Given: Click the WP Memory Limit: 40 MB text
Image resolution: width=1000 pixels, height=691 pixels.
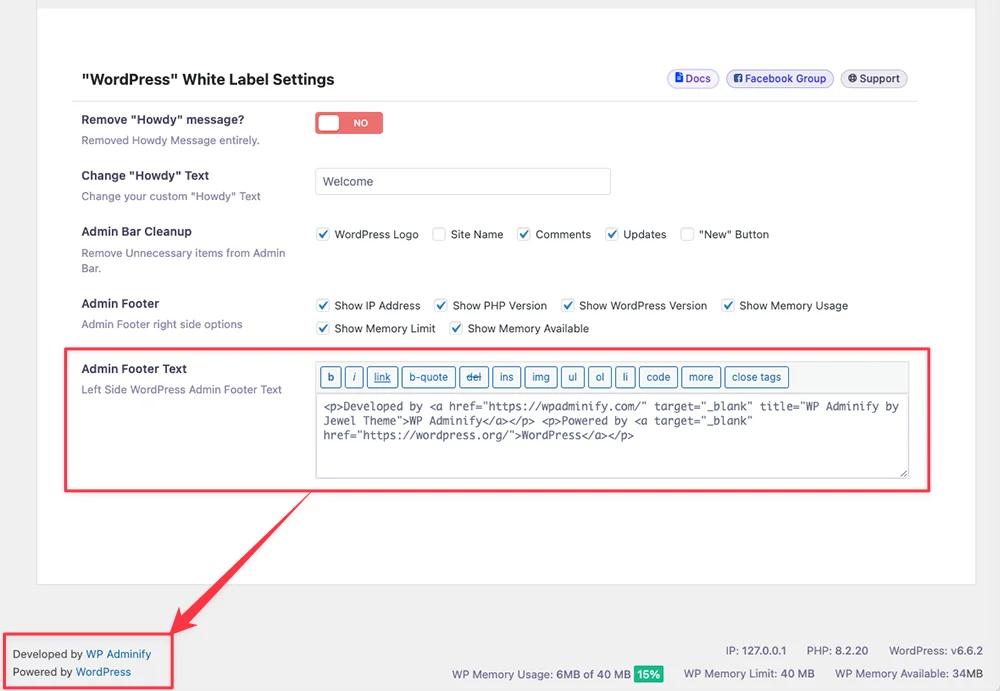Looking at the screenshot, I should coord(749,674).
